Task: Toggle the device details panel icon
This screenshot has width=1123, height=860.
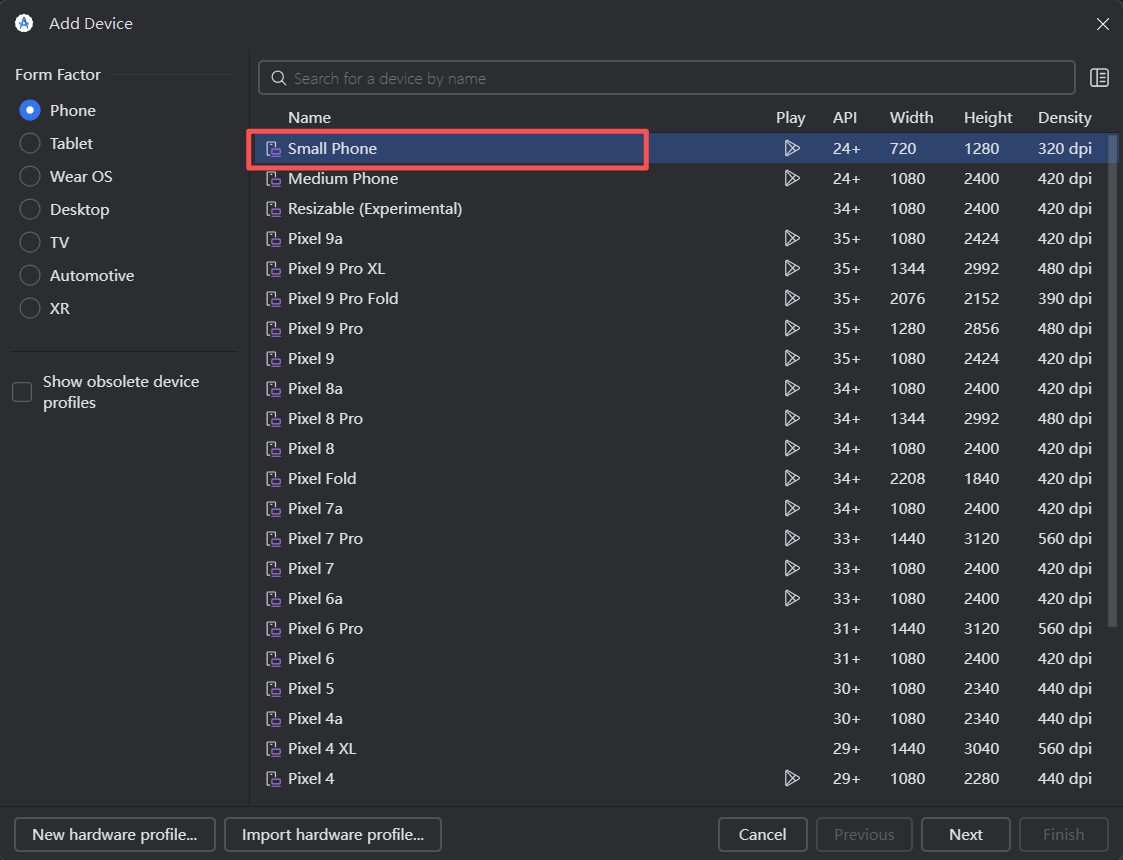Action: click(x=1099, y=78)
